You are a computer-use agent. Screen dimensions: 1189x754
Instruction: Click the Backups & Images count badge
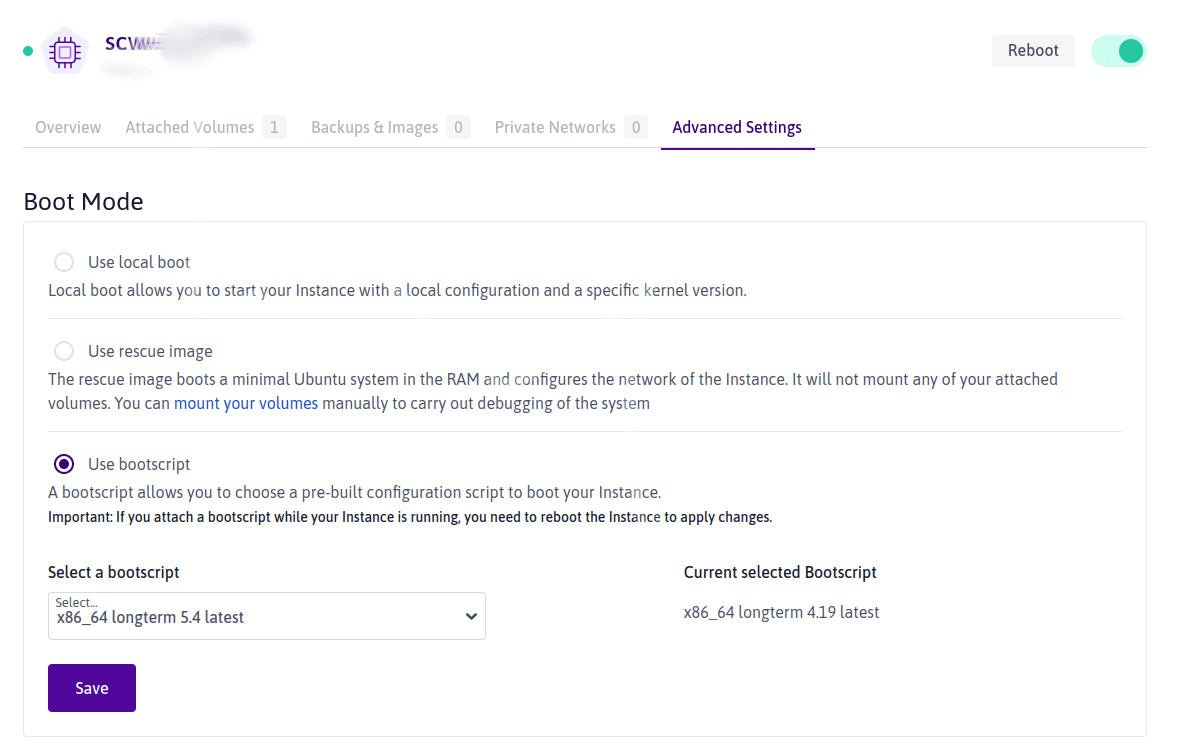coord(458,128)
